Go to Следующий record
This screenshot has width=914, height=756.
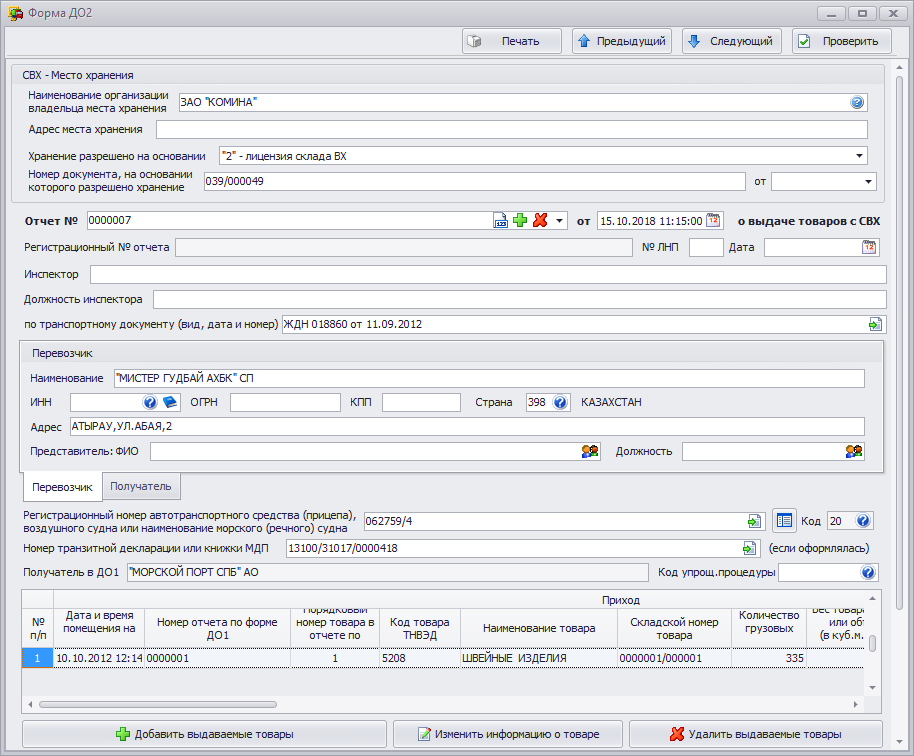coord(732,41)
